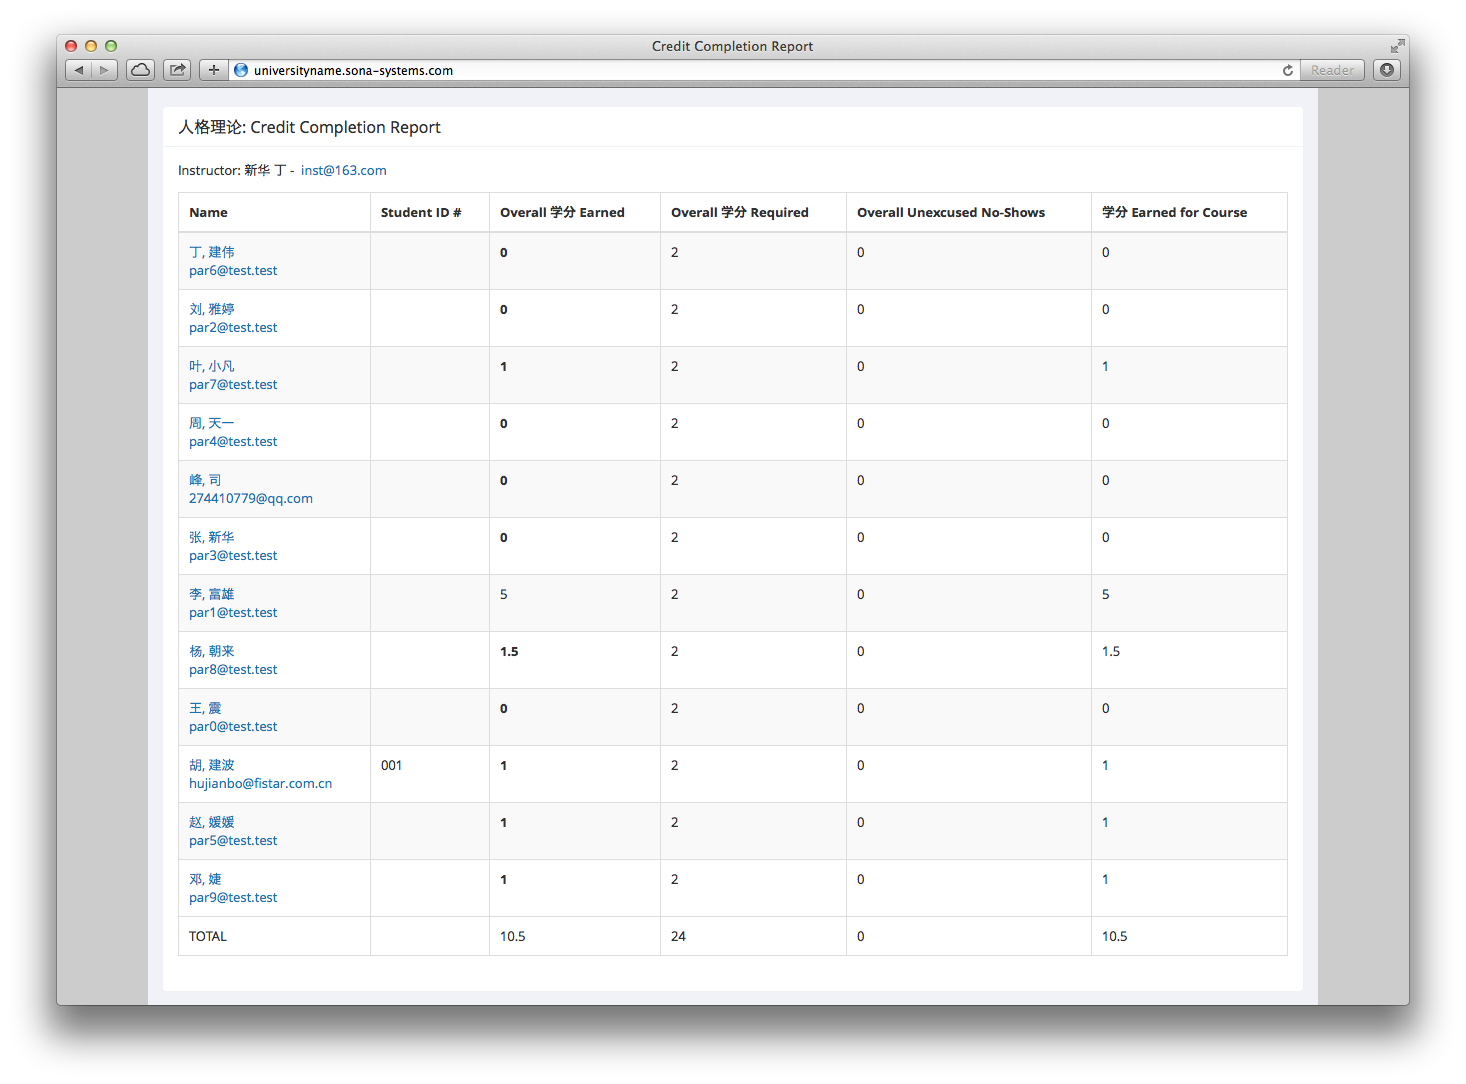Open course credit link for 赵, 媛媛 row
Screen dimensions: 1466x1084
(x=1105, y=822)
